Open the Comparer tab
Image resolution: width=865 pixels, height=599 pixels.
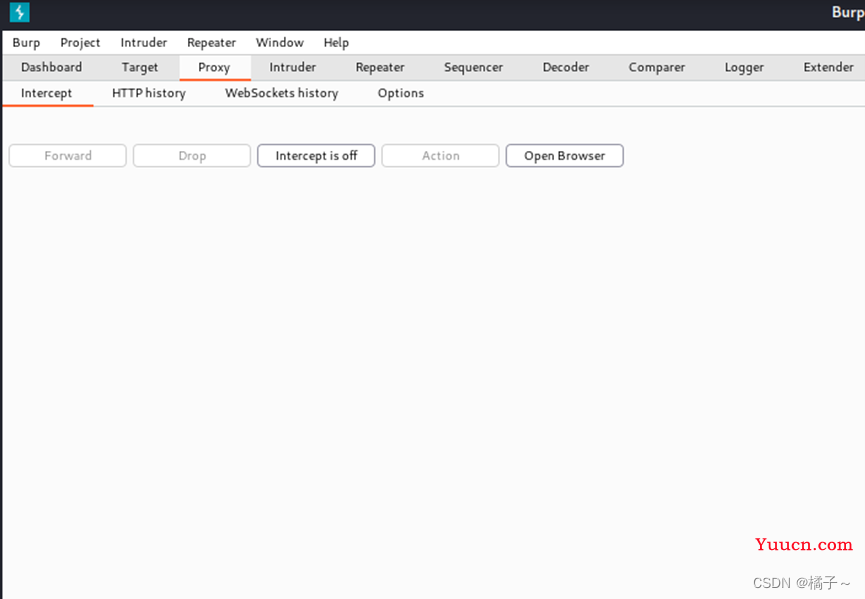(x=656, y=67)
